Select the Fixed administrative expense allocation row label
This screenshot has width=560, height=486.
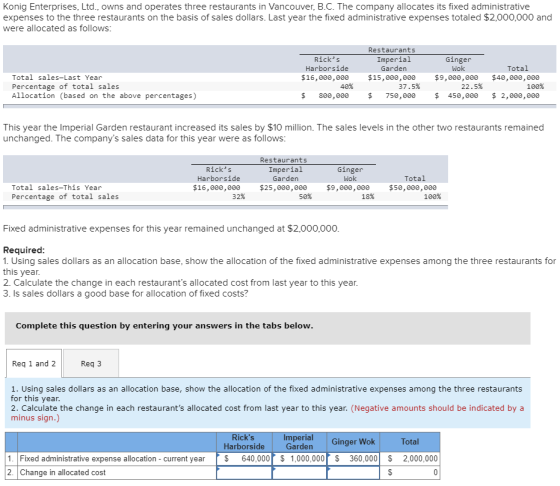(112, 459)
